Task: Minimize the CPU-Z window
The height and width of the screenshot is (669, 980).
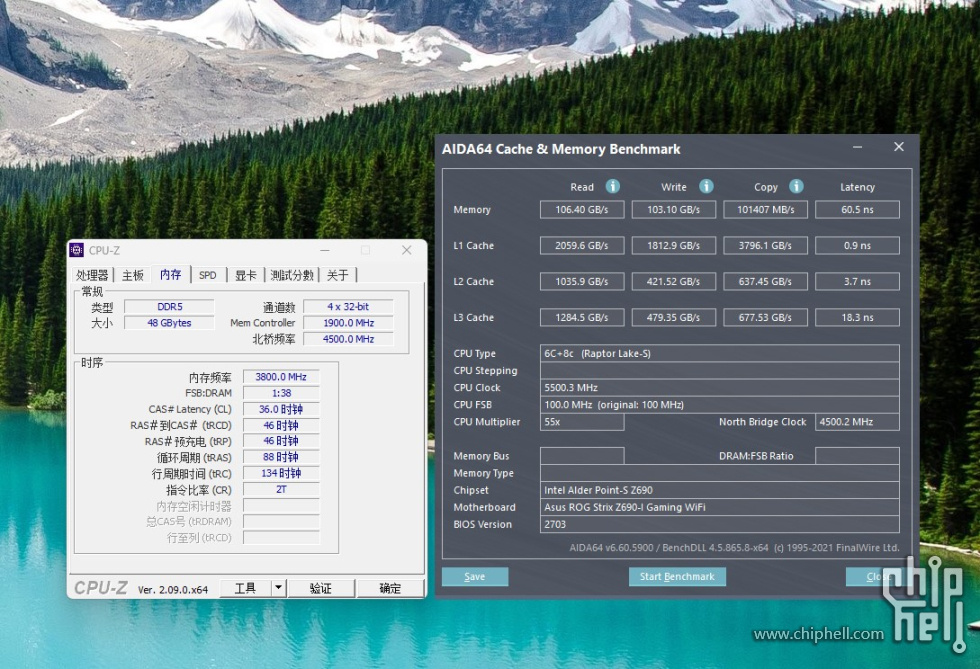Action: 325,250
